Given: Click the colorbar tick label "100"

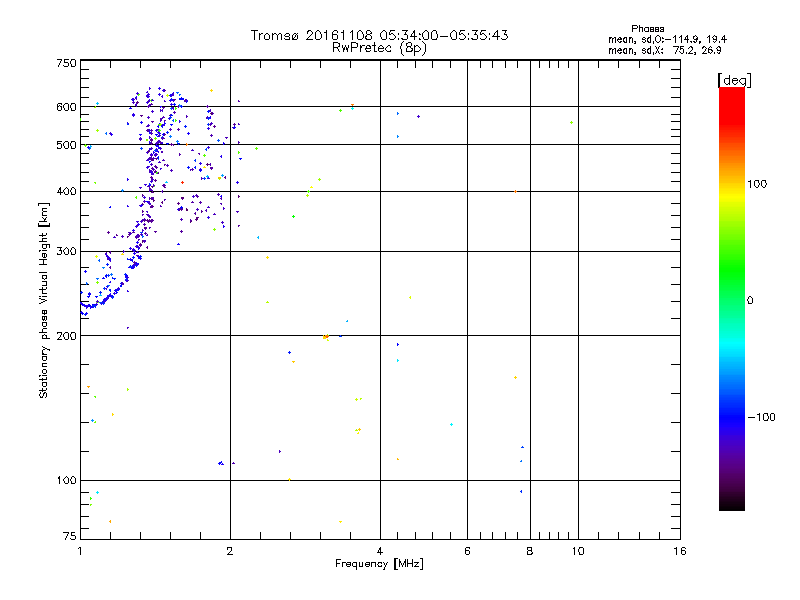Looking at the screenshot, I should 757,184.
